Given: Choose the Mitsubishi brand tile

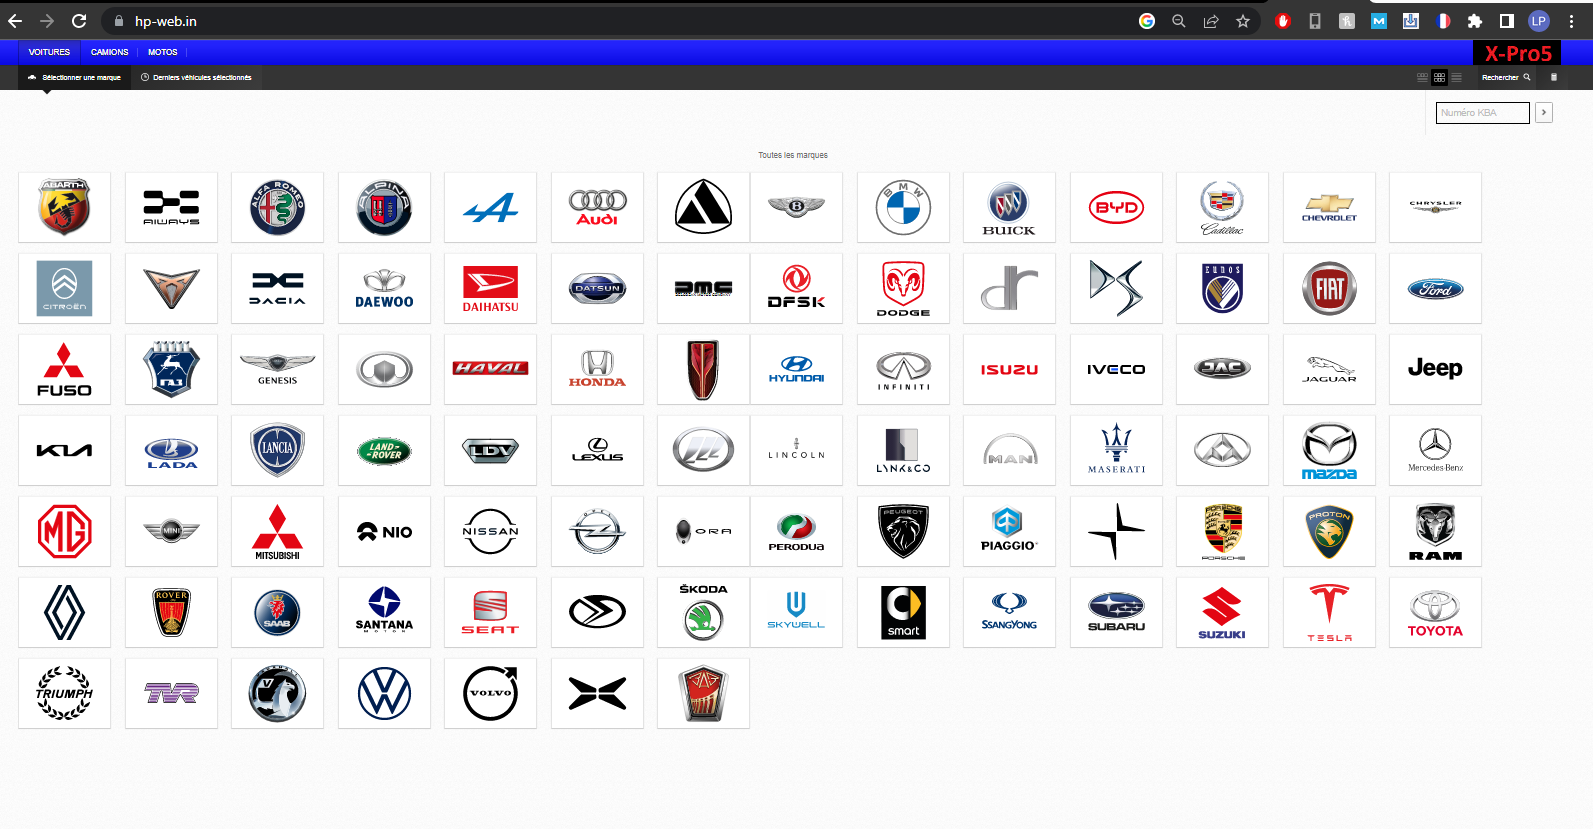Looking at the screenshot, I should pyautogui.click(x=277, y=531).
